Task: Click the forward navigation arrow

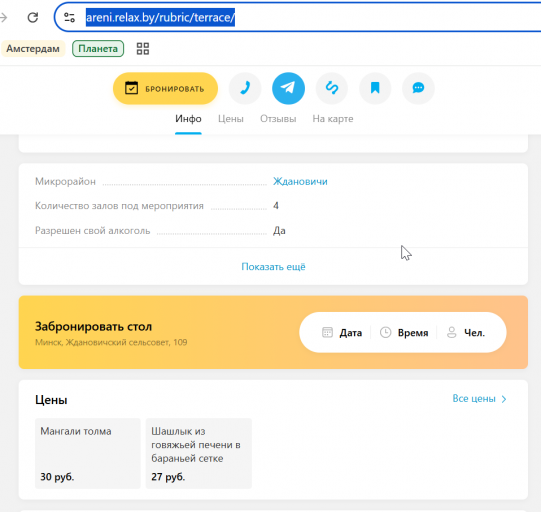Action: pyautogui.click(x=3, y=17)
